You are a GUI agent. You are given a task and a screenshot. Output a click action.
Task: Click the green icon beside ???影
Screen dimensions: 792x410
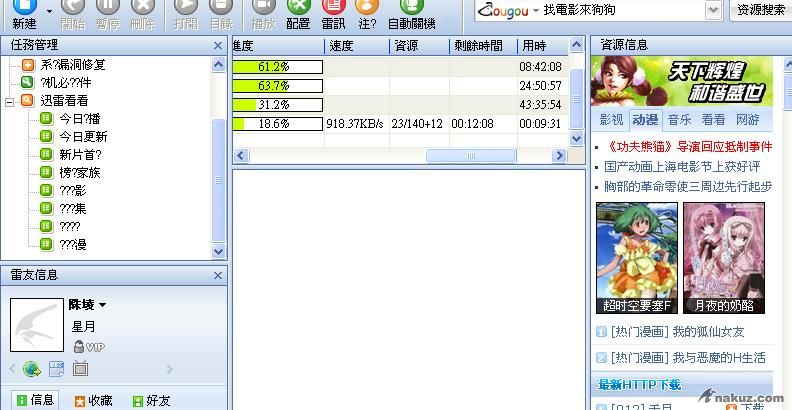pyautogui.click(x=46, y=190)
